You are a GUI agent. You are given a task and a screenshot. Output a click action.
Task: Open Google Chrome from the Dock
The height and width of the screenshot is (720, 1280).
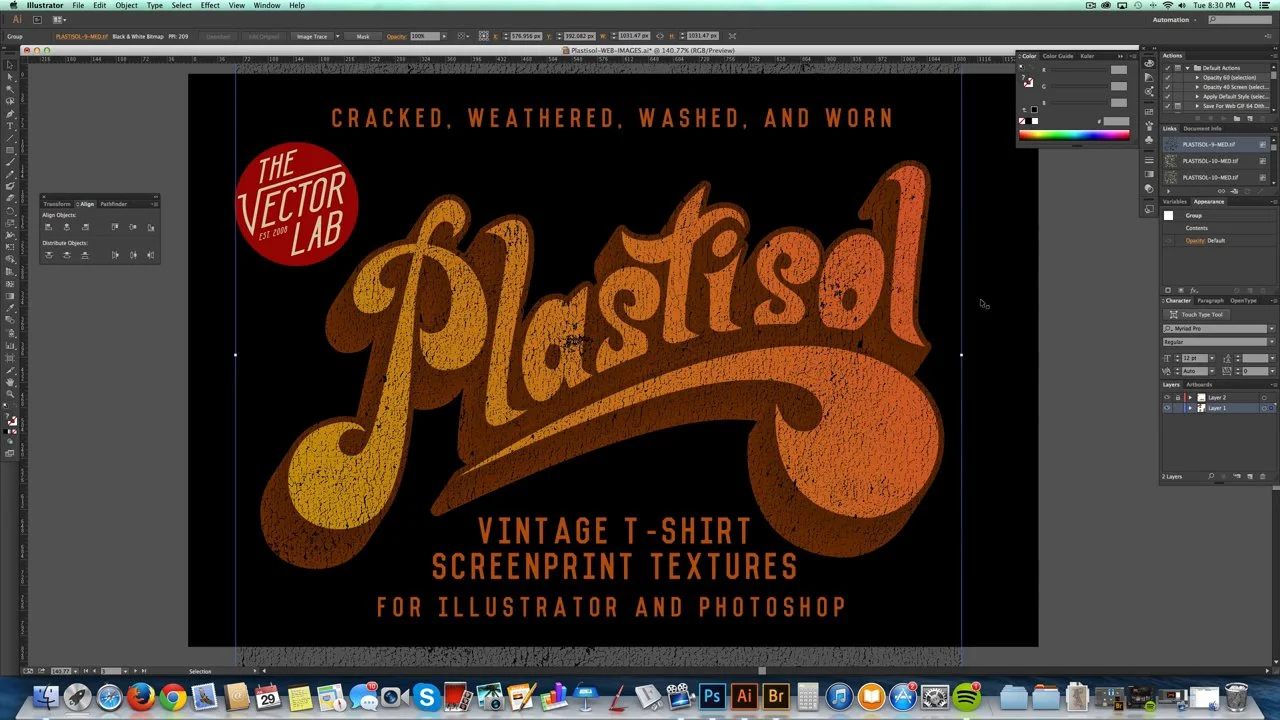pos(173,697)
